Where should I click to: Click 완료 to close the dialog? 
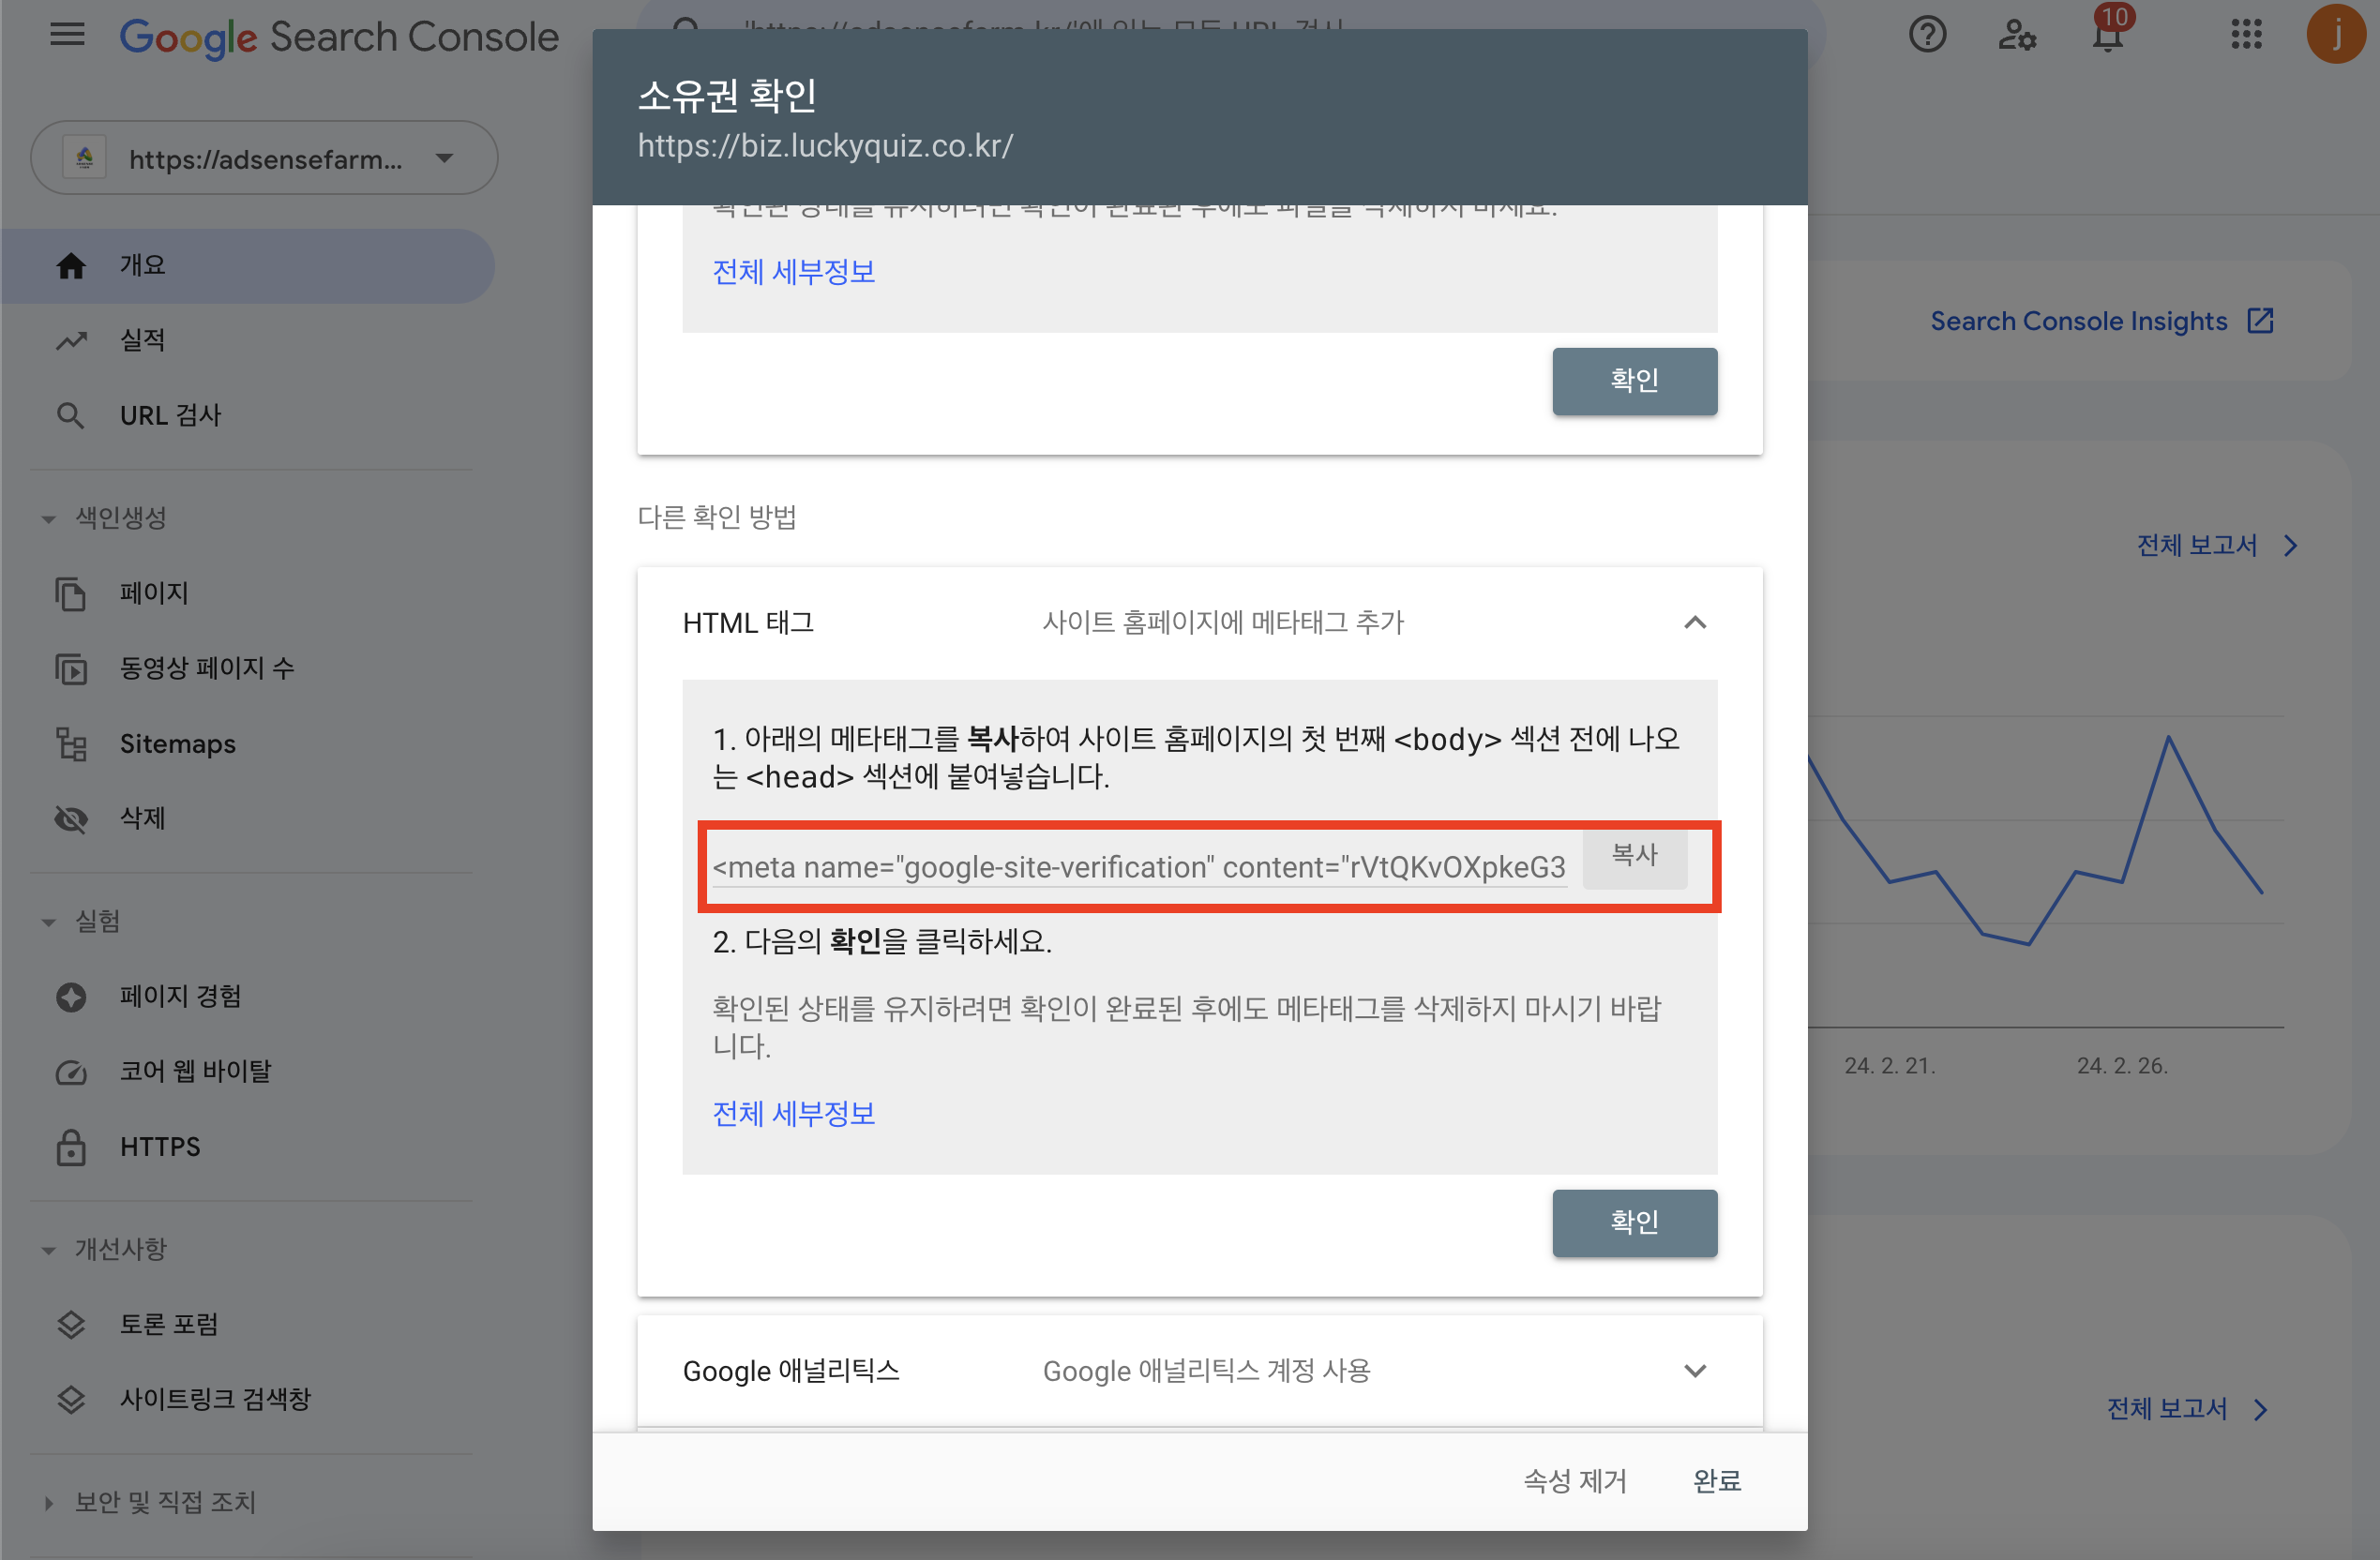tap(1717, 1481)
